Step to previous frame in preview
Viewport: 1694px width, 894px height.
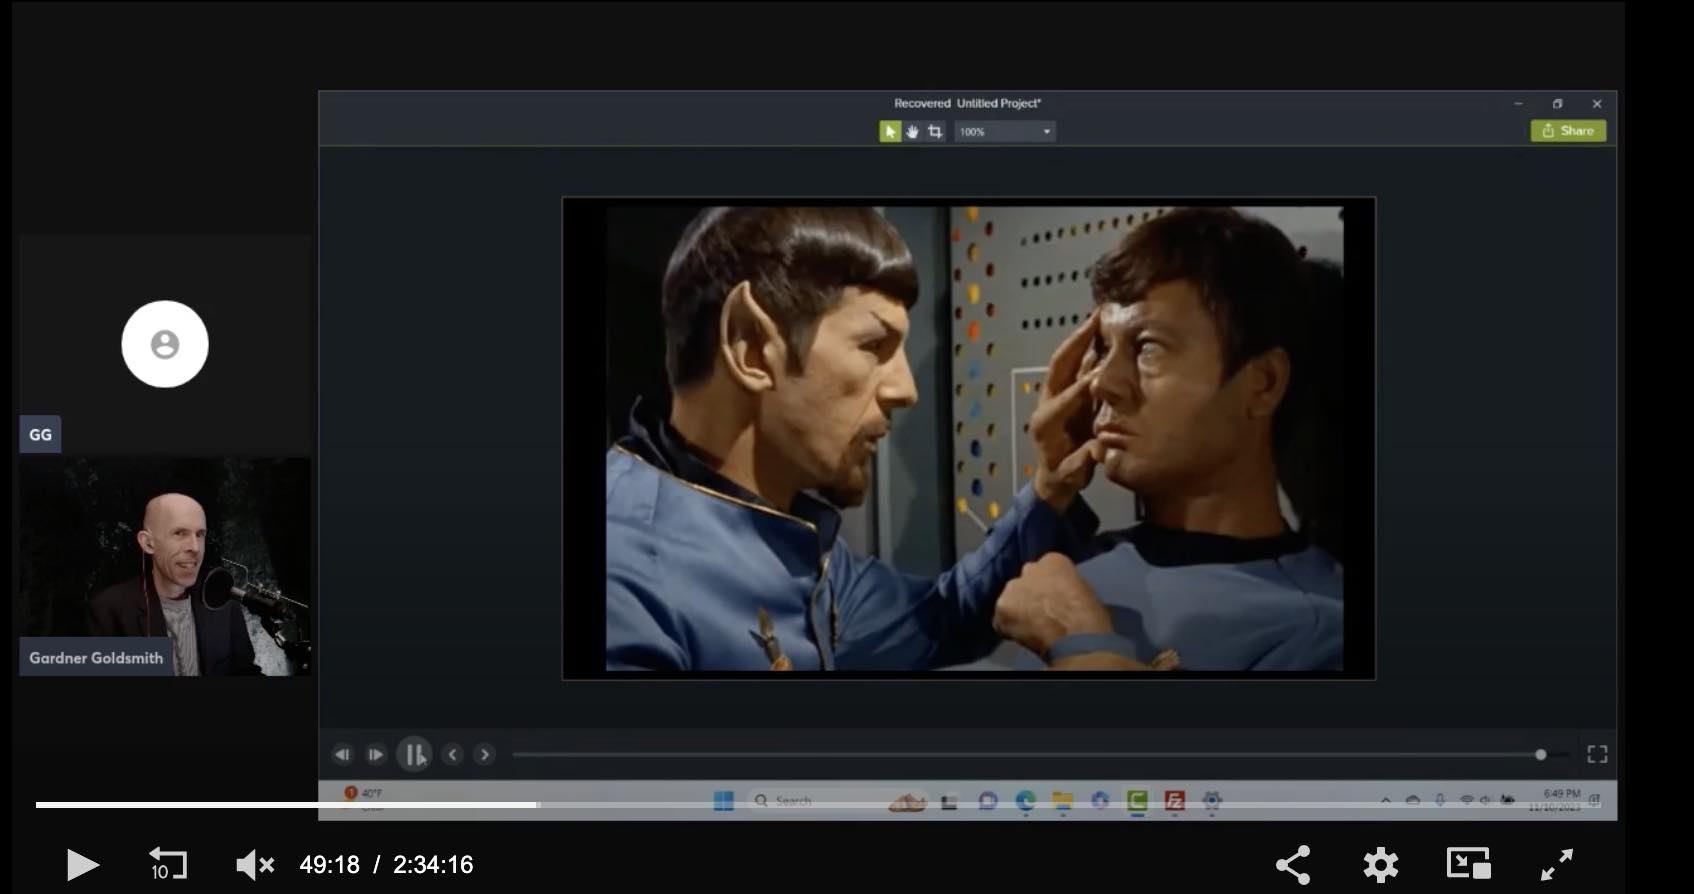(x=342, y=754)
